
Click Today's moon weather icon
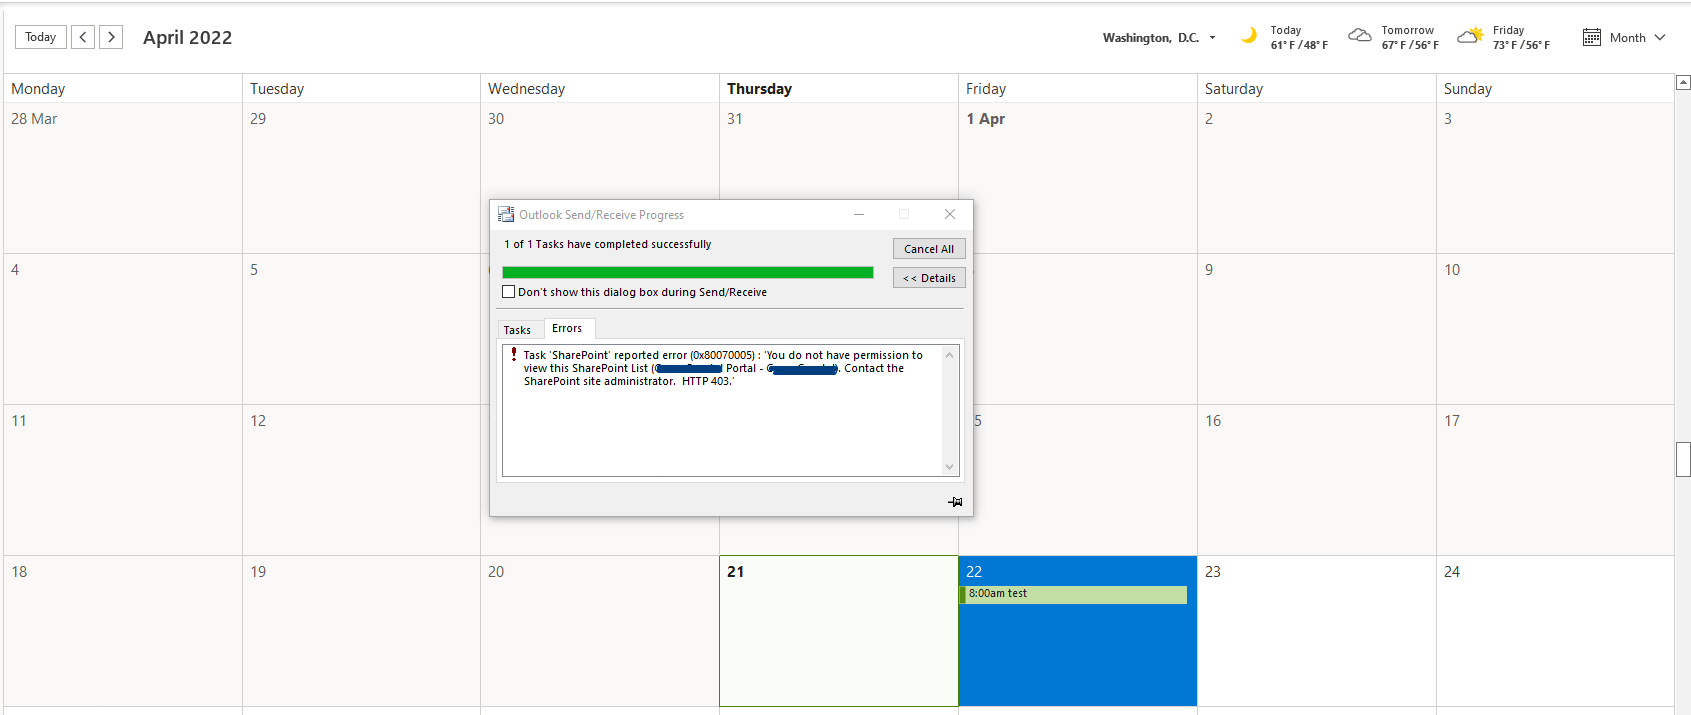[1249, 36]
